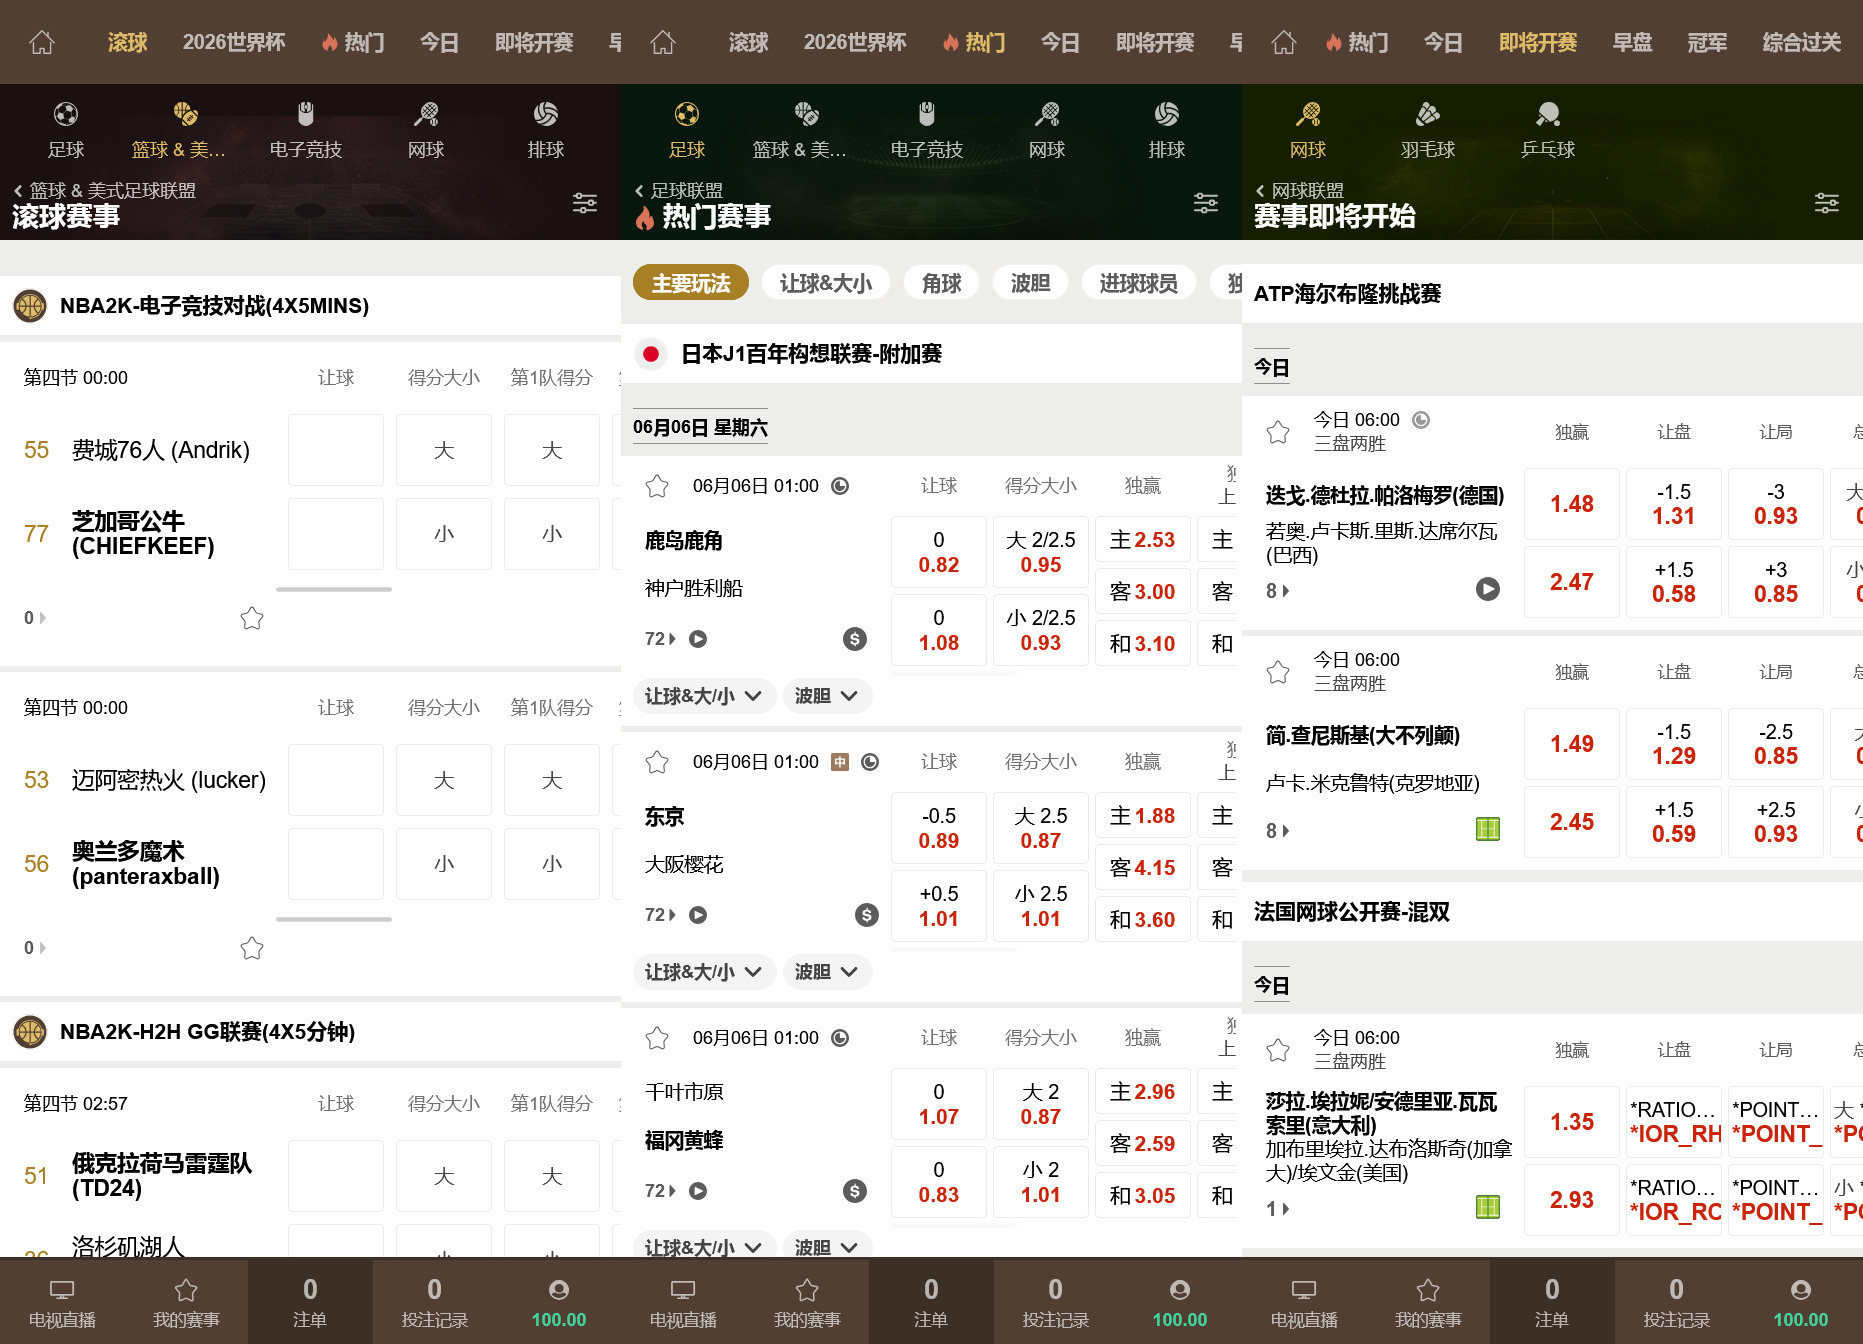This screenshot has height=1344, width=1863.
Task: Expand 波胆 under 东京 match
Action: click(x=827, y=972)
